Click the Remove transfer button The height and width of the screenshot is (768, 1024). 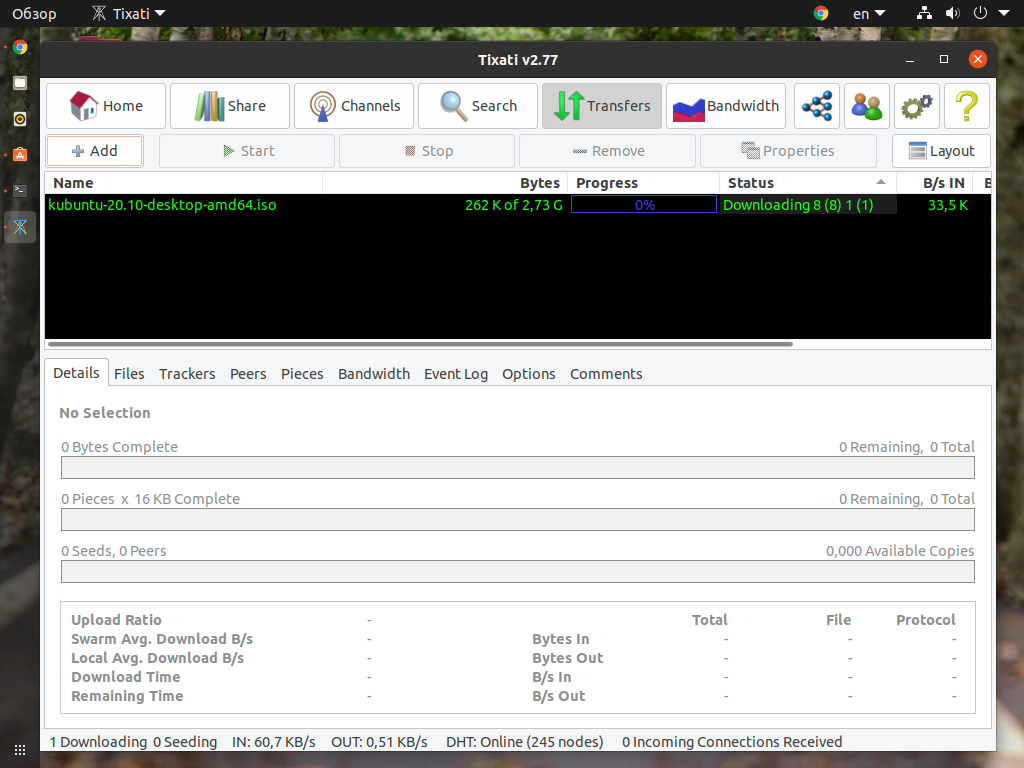tap(607, 151)
